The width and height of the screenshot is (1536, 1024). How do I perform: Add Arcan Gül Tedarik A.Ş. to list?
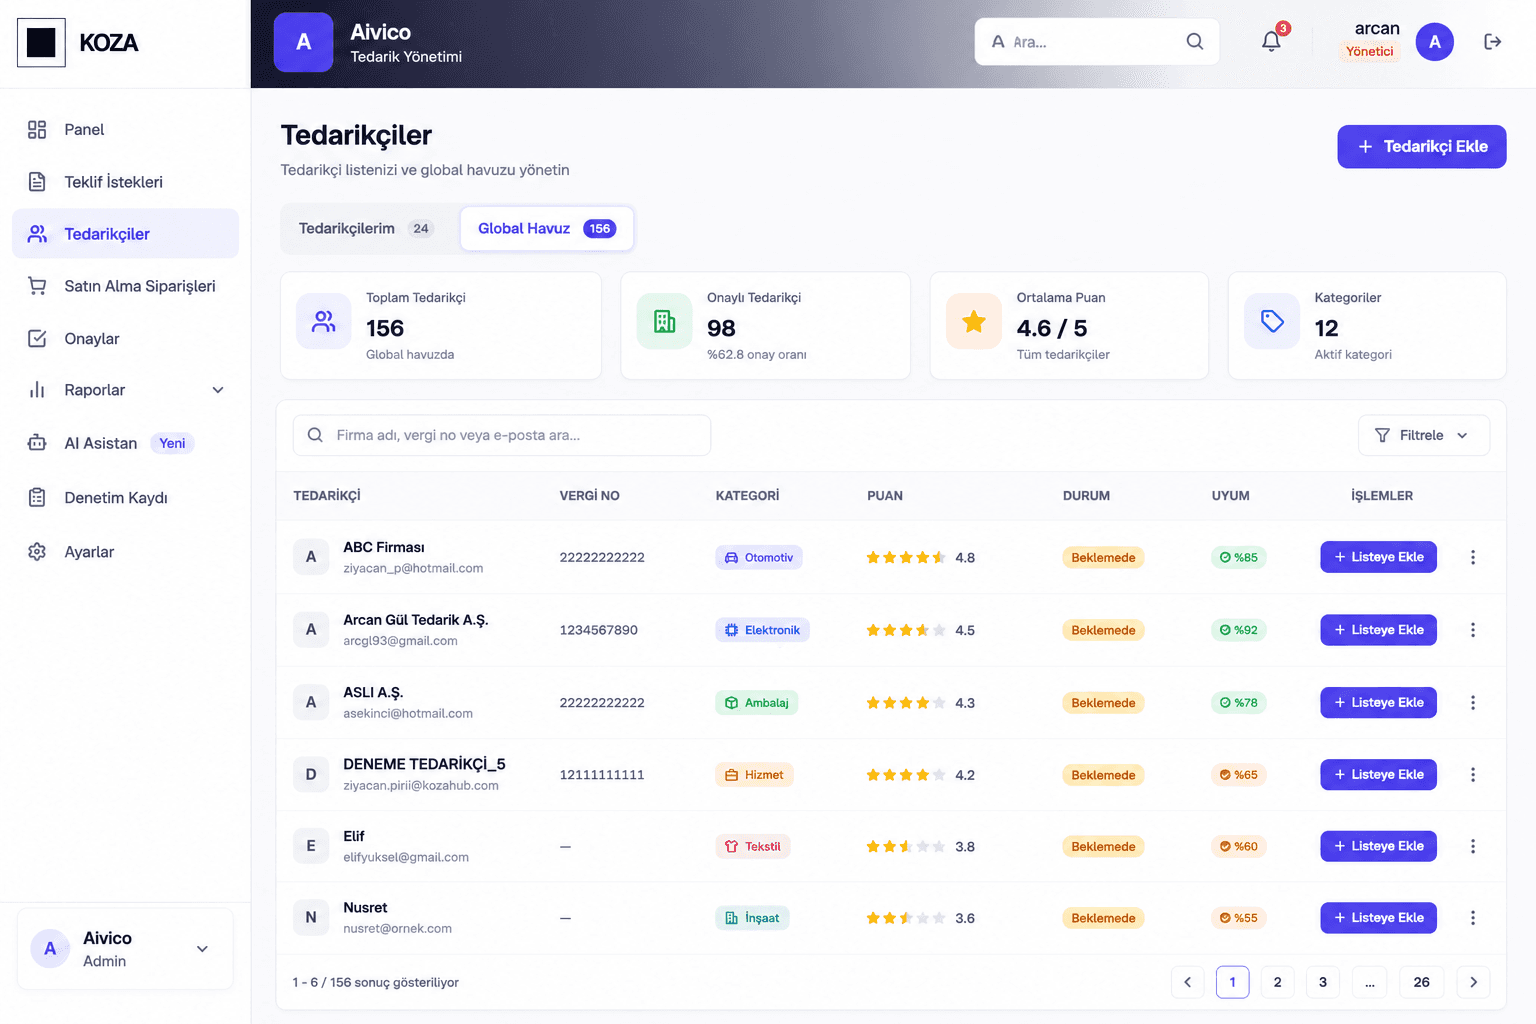coord(1378,630)
